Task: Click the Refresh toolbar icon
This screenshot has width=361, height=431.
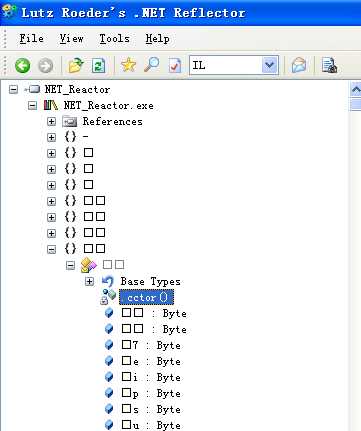Action: click(99, 65)
